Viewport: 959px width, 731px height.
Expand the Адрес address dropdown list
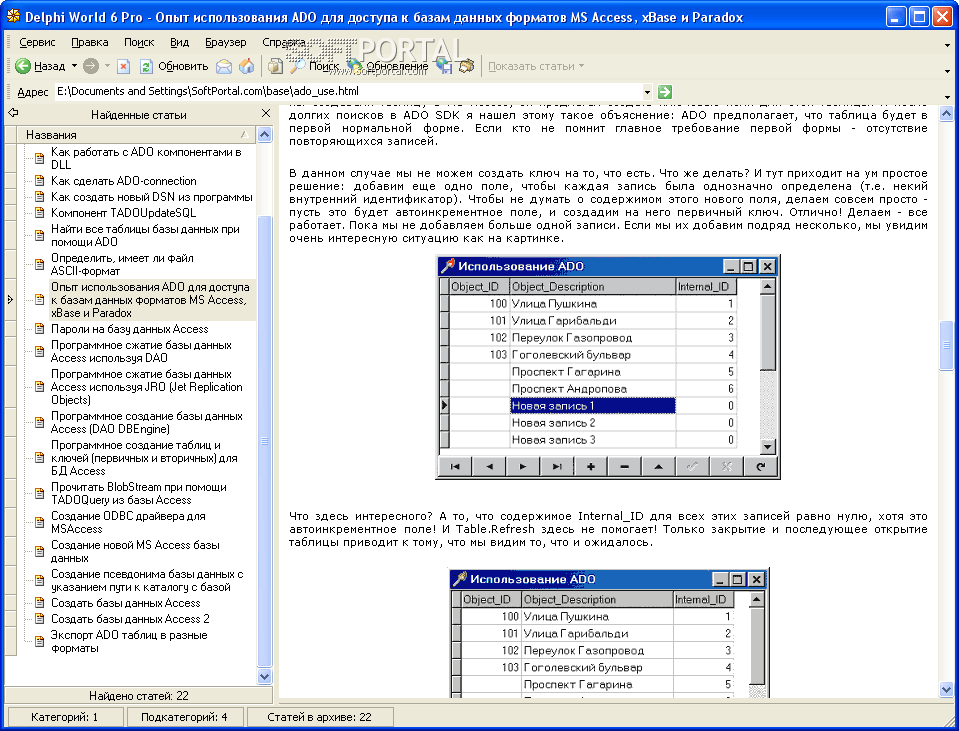coord(647,92)
